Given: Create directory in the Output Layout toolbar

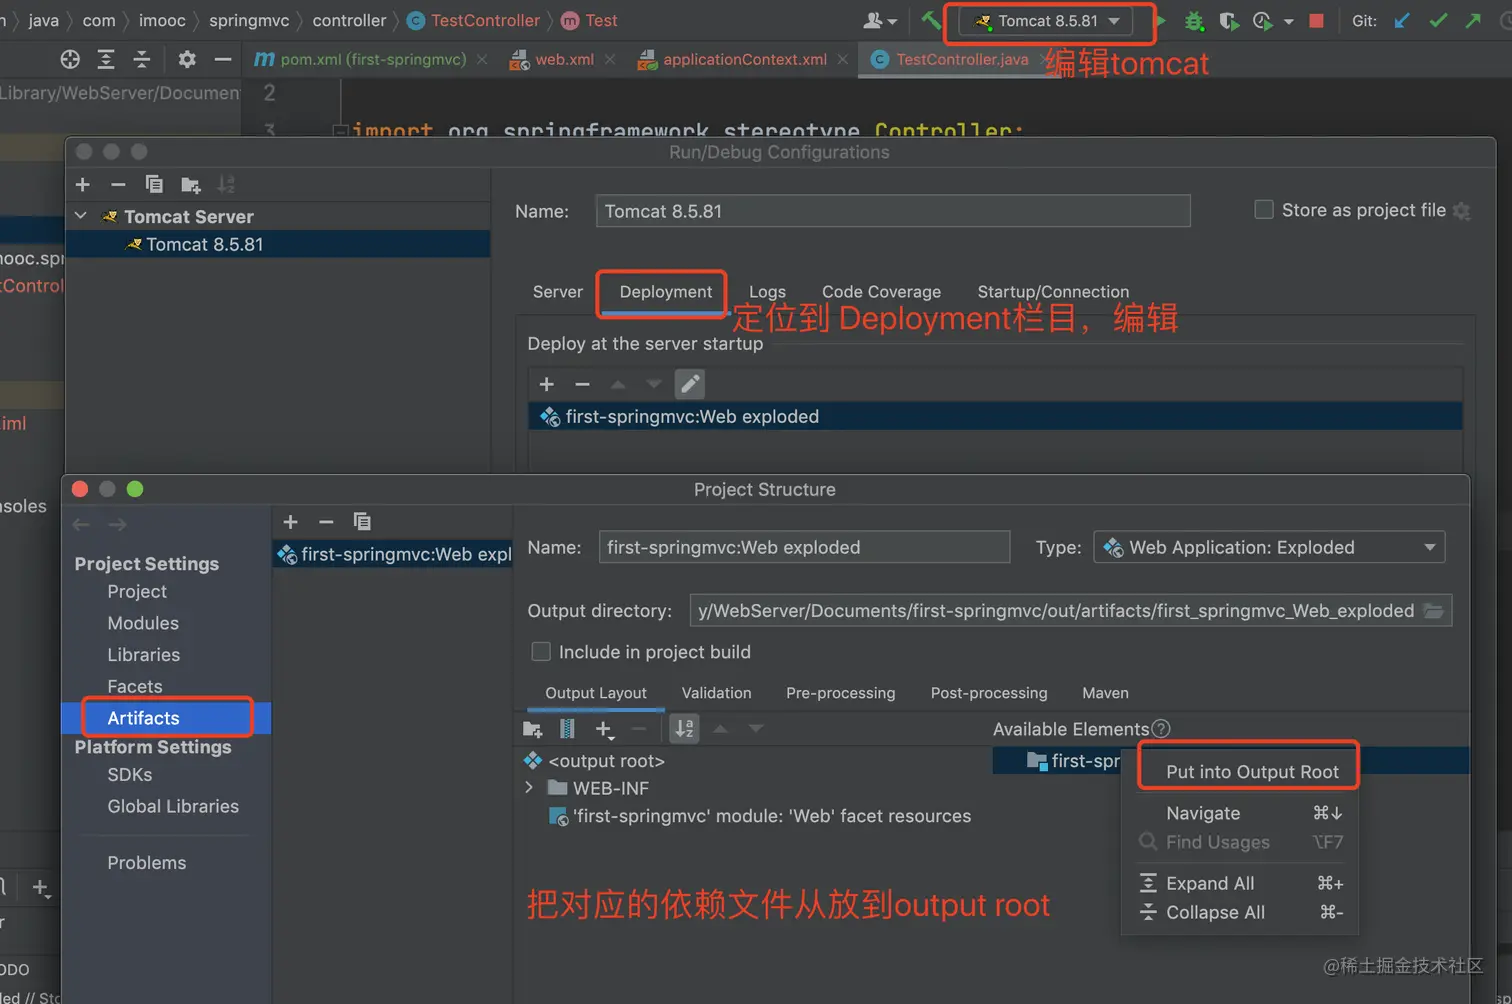Looking at the screenshot, I should coord(532,729).
